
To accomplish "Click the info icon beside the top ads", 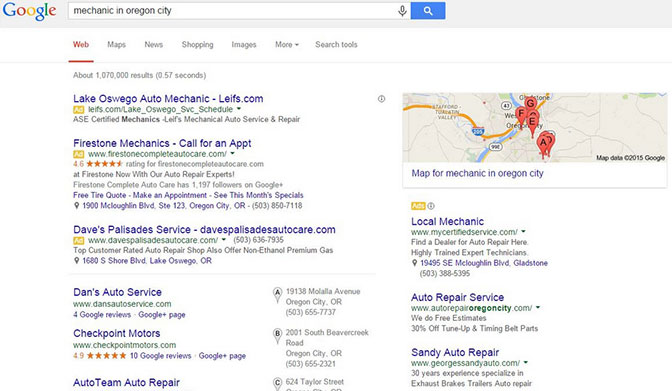I will click(381, 99).
